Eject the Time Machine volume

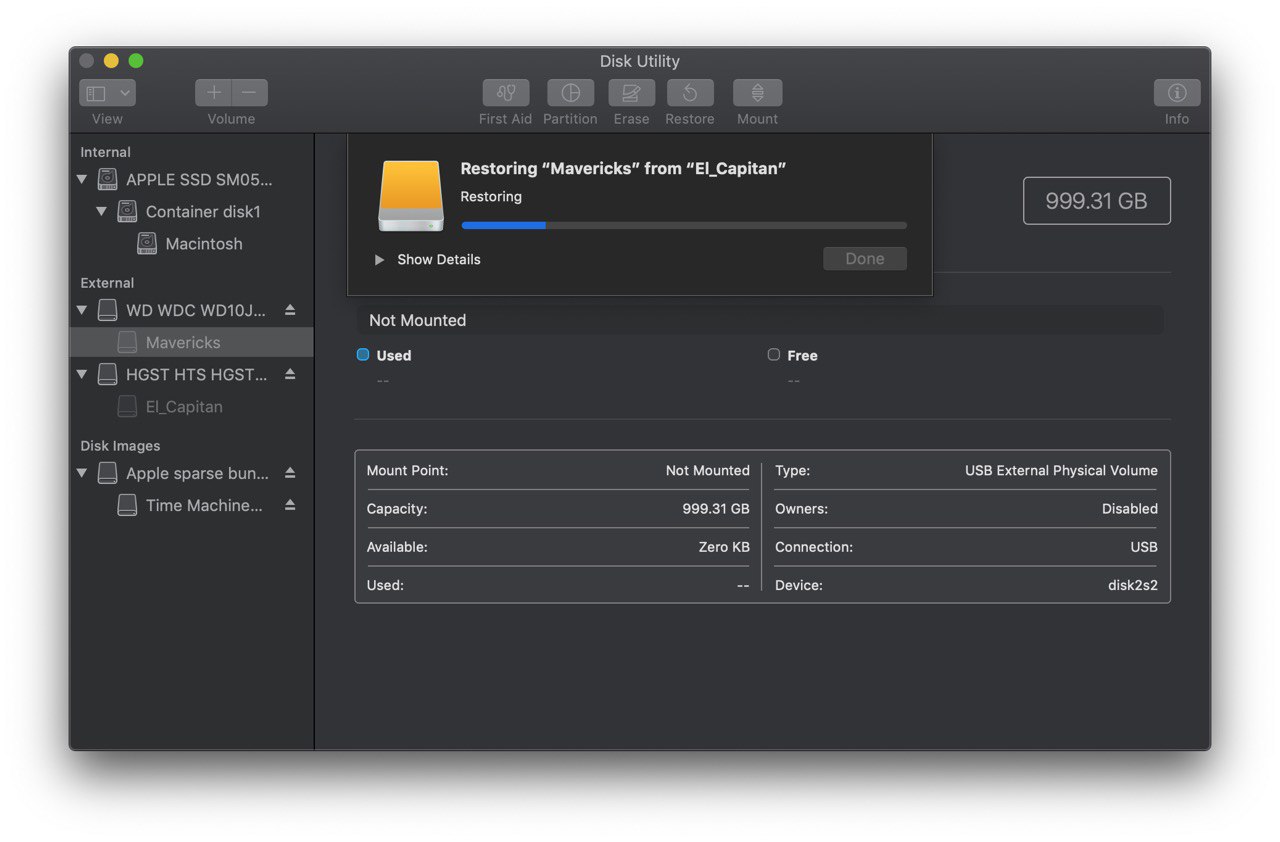point(290,505)
